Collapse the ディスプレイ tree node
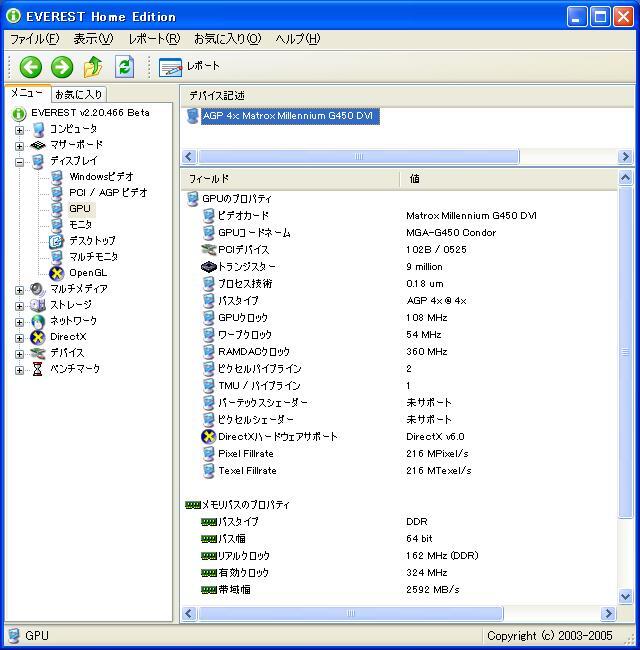Screen dimensions: 640x650 pos(19,161)
